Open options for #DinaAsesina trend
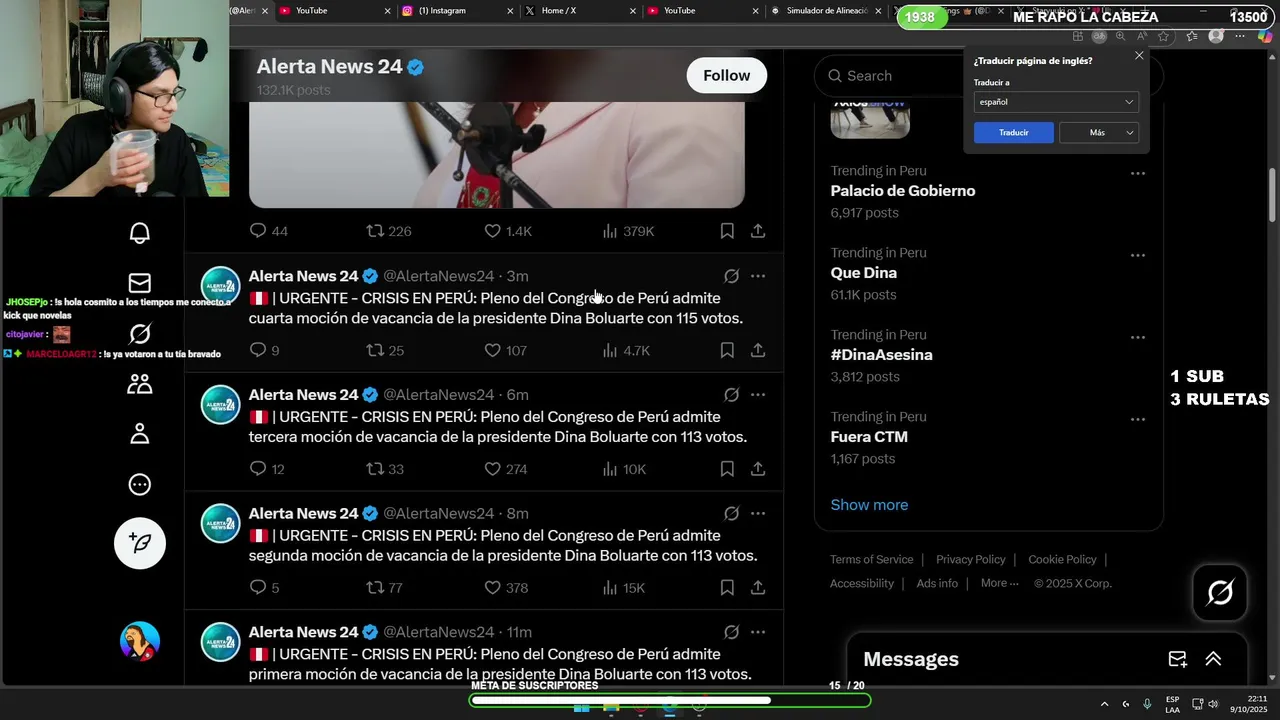 [x=1137, y=337]
